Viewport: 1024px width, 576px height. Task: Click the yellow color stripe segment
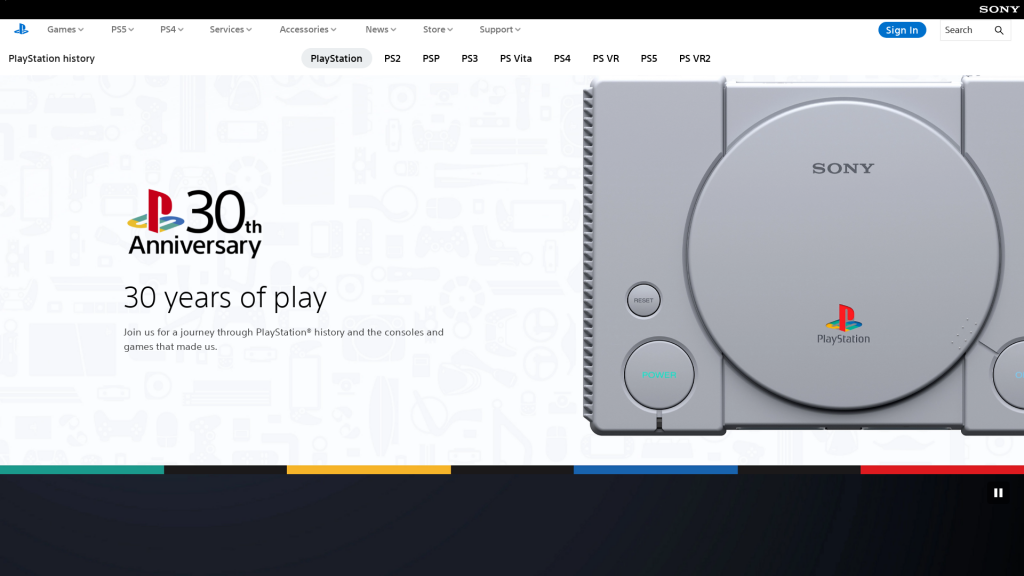click(368, 469)
